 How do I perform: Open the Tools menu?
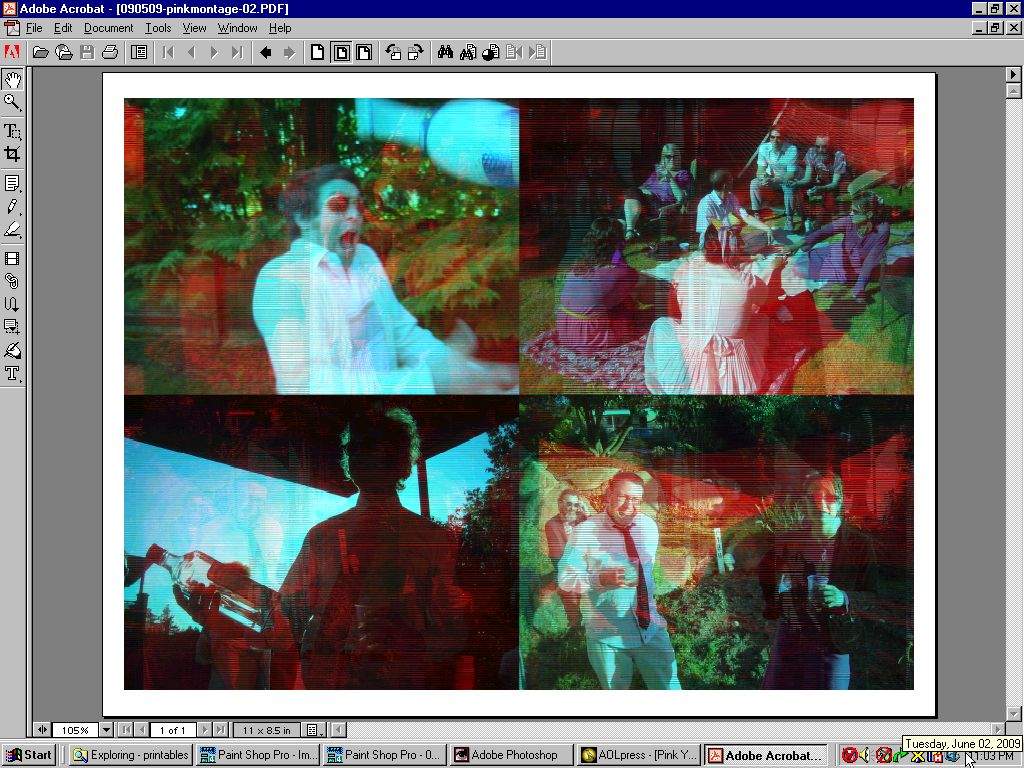point(158,28)
